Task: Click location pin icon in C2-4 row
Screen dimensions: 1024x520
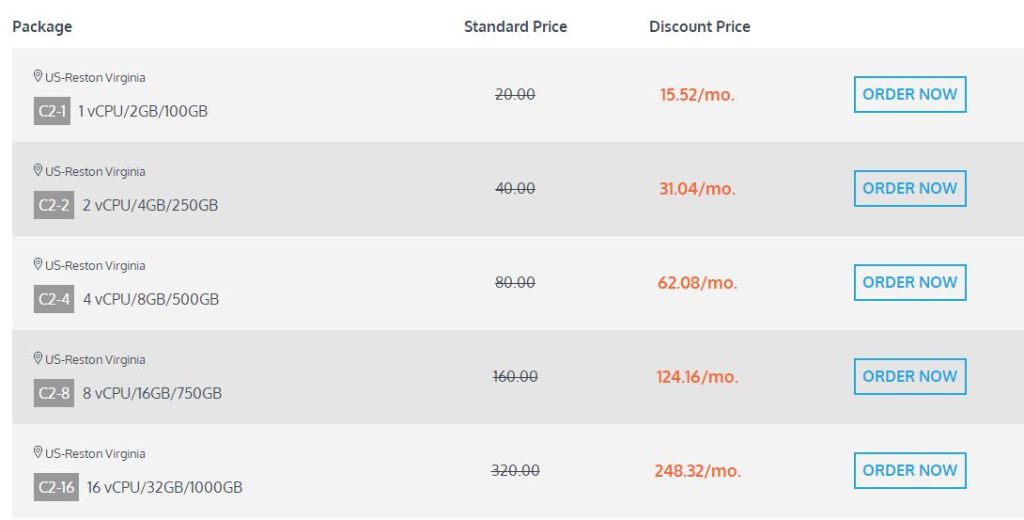Action: pyautogui.click(x=38, y=265)
